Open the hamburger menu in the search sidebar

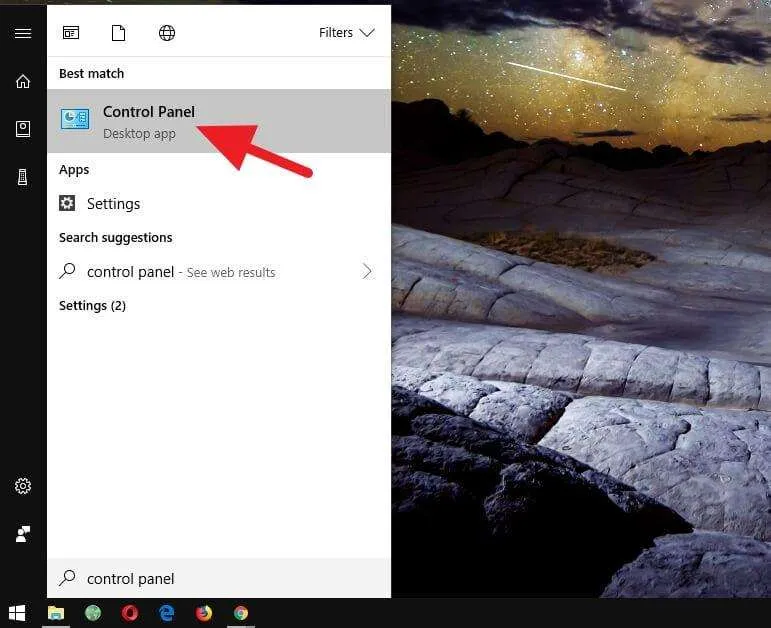coord(23,33)
